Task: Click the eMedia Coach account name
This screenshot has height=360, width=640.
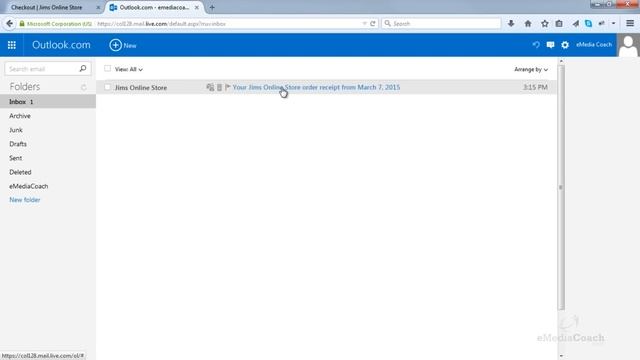Action: click(594, 44)
